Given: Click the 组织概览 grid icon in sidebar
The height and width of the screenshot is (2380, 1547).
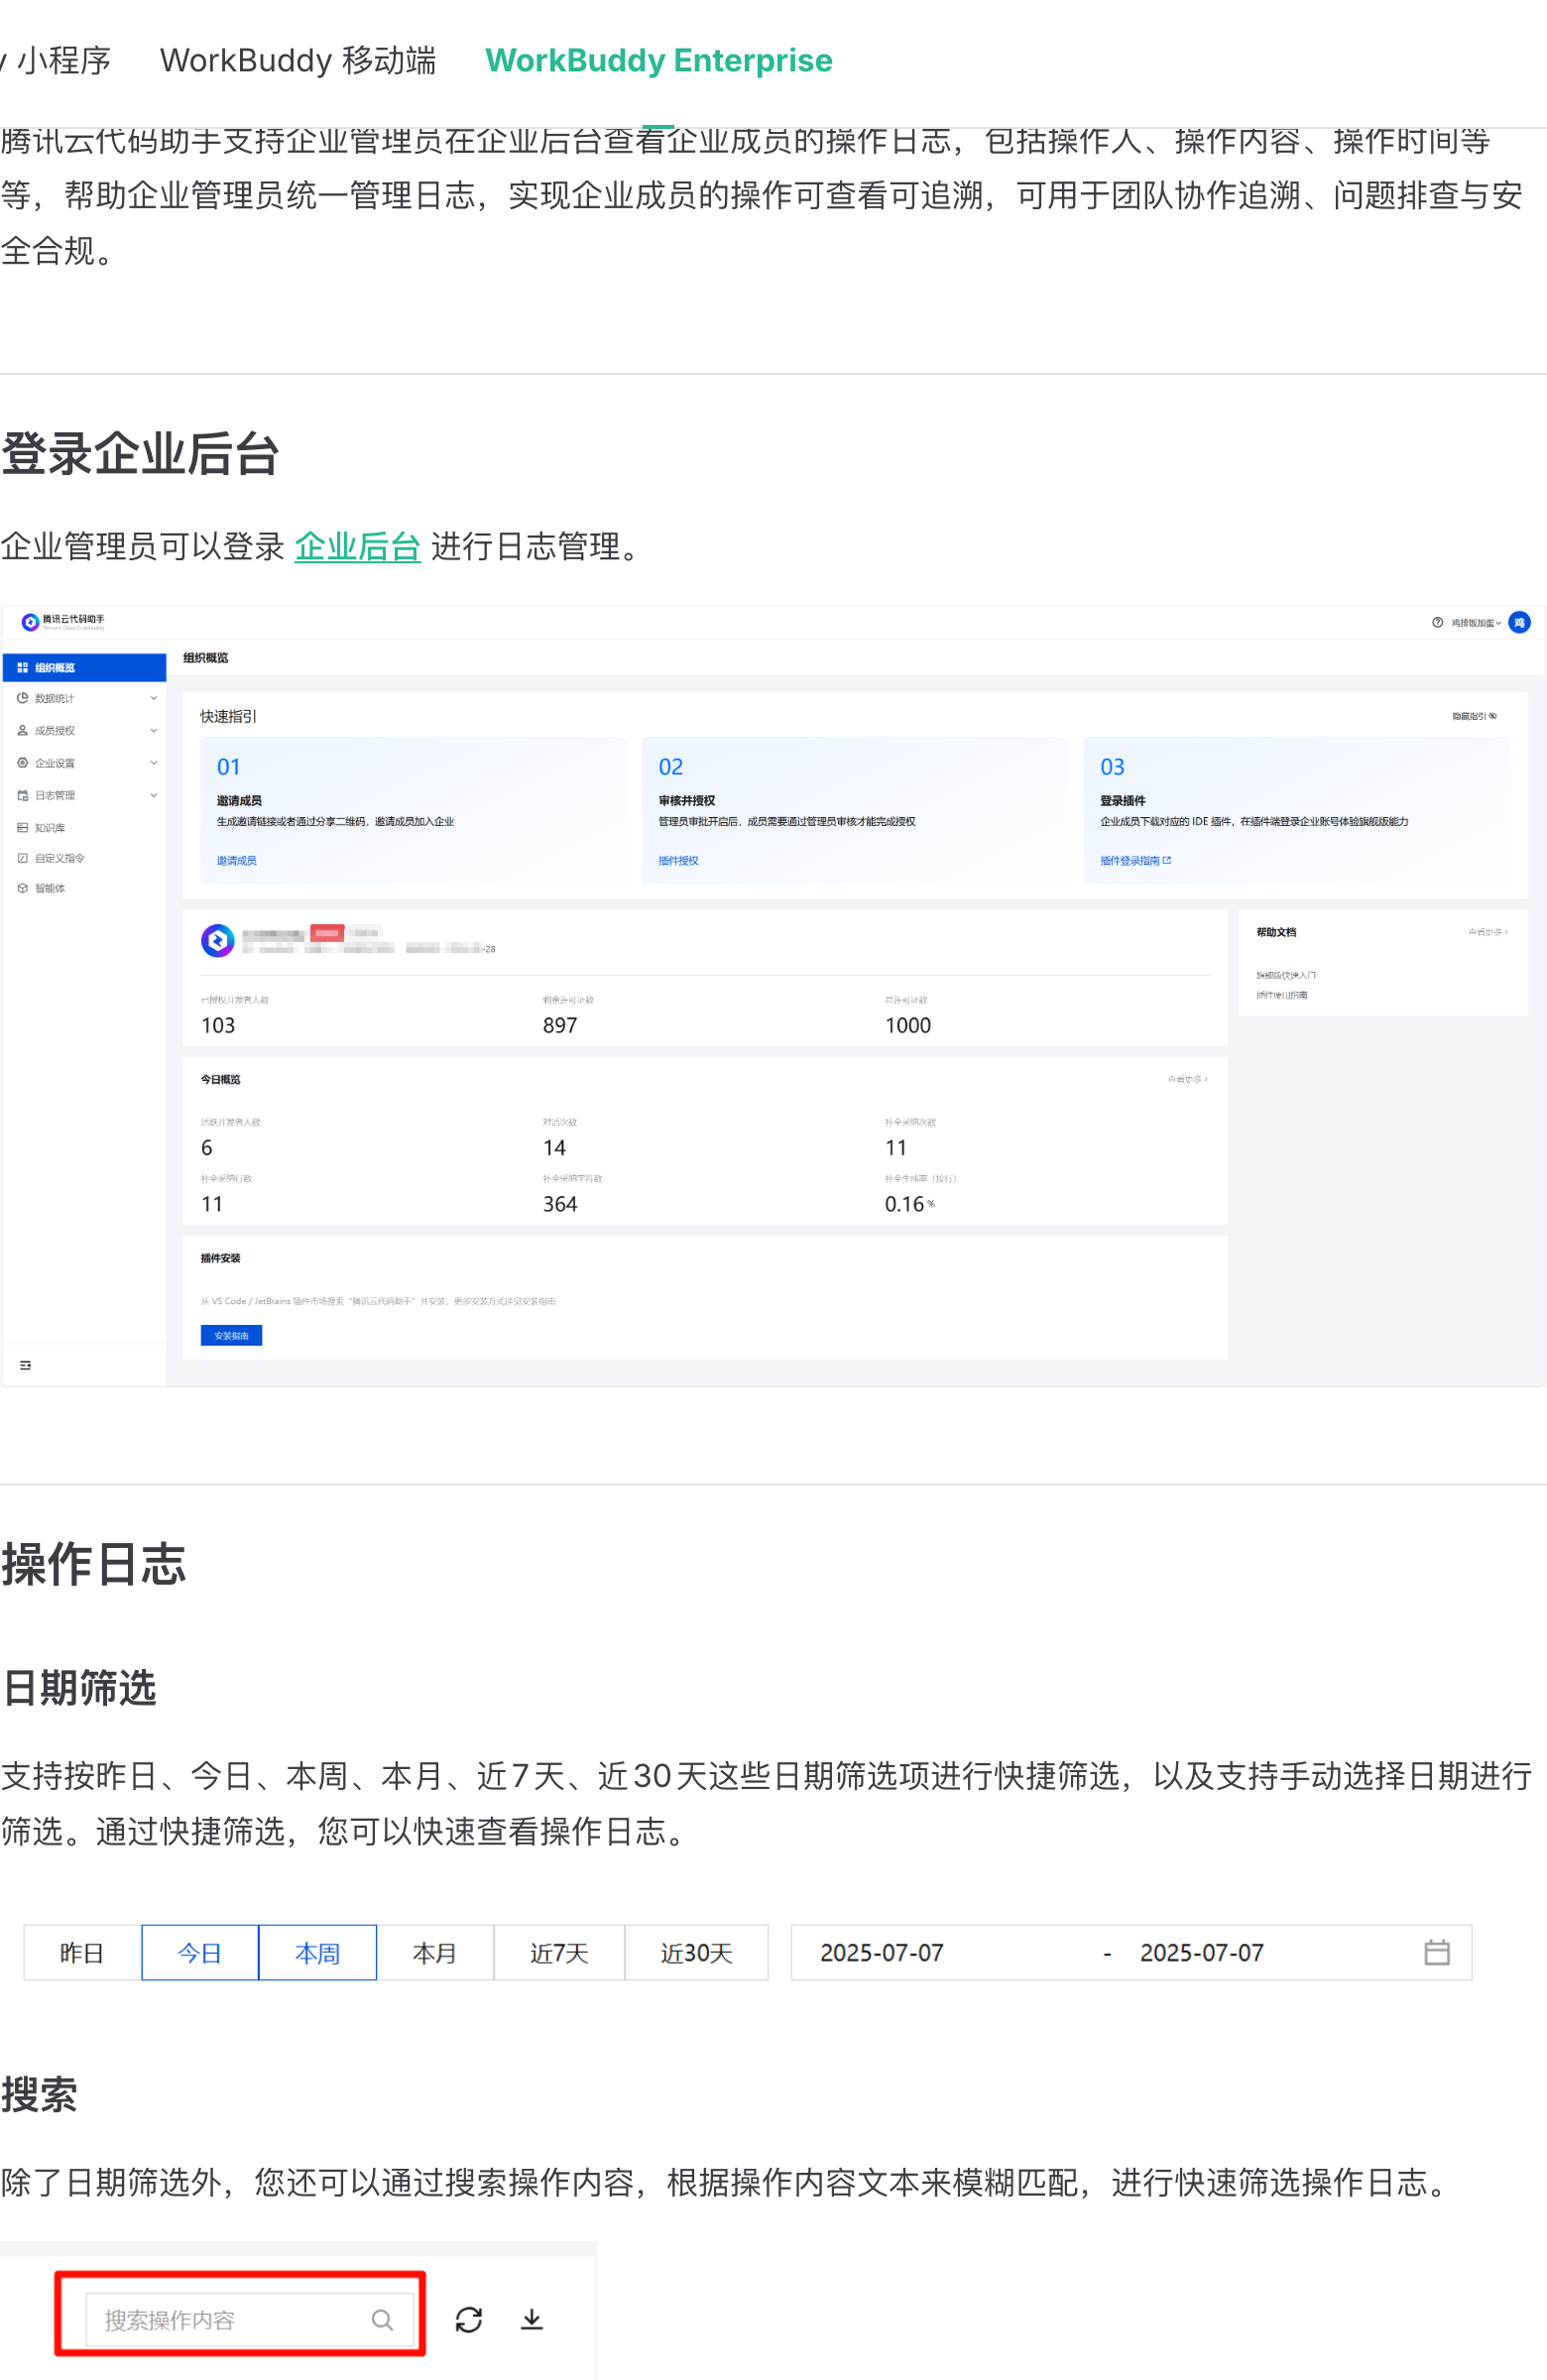Looking at the screenshot, I should point(22,667).
